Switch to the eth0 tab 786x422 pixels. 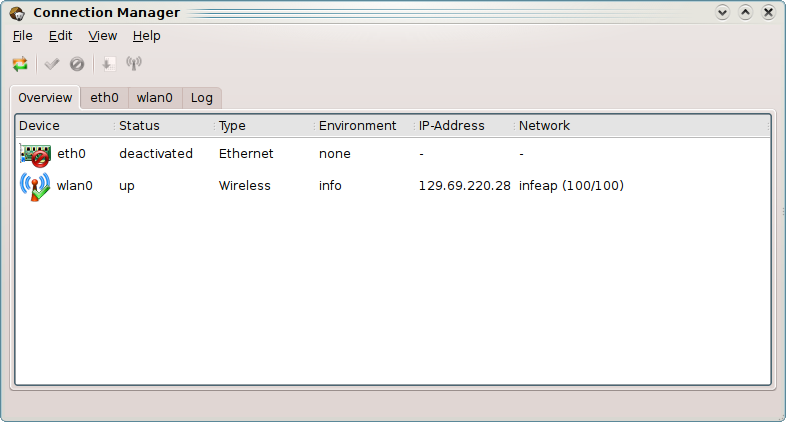click(104, 98)
